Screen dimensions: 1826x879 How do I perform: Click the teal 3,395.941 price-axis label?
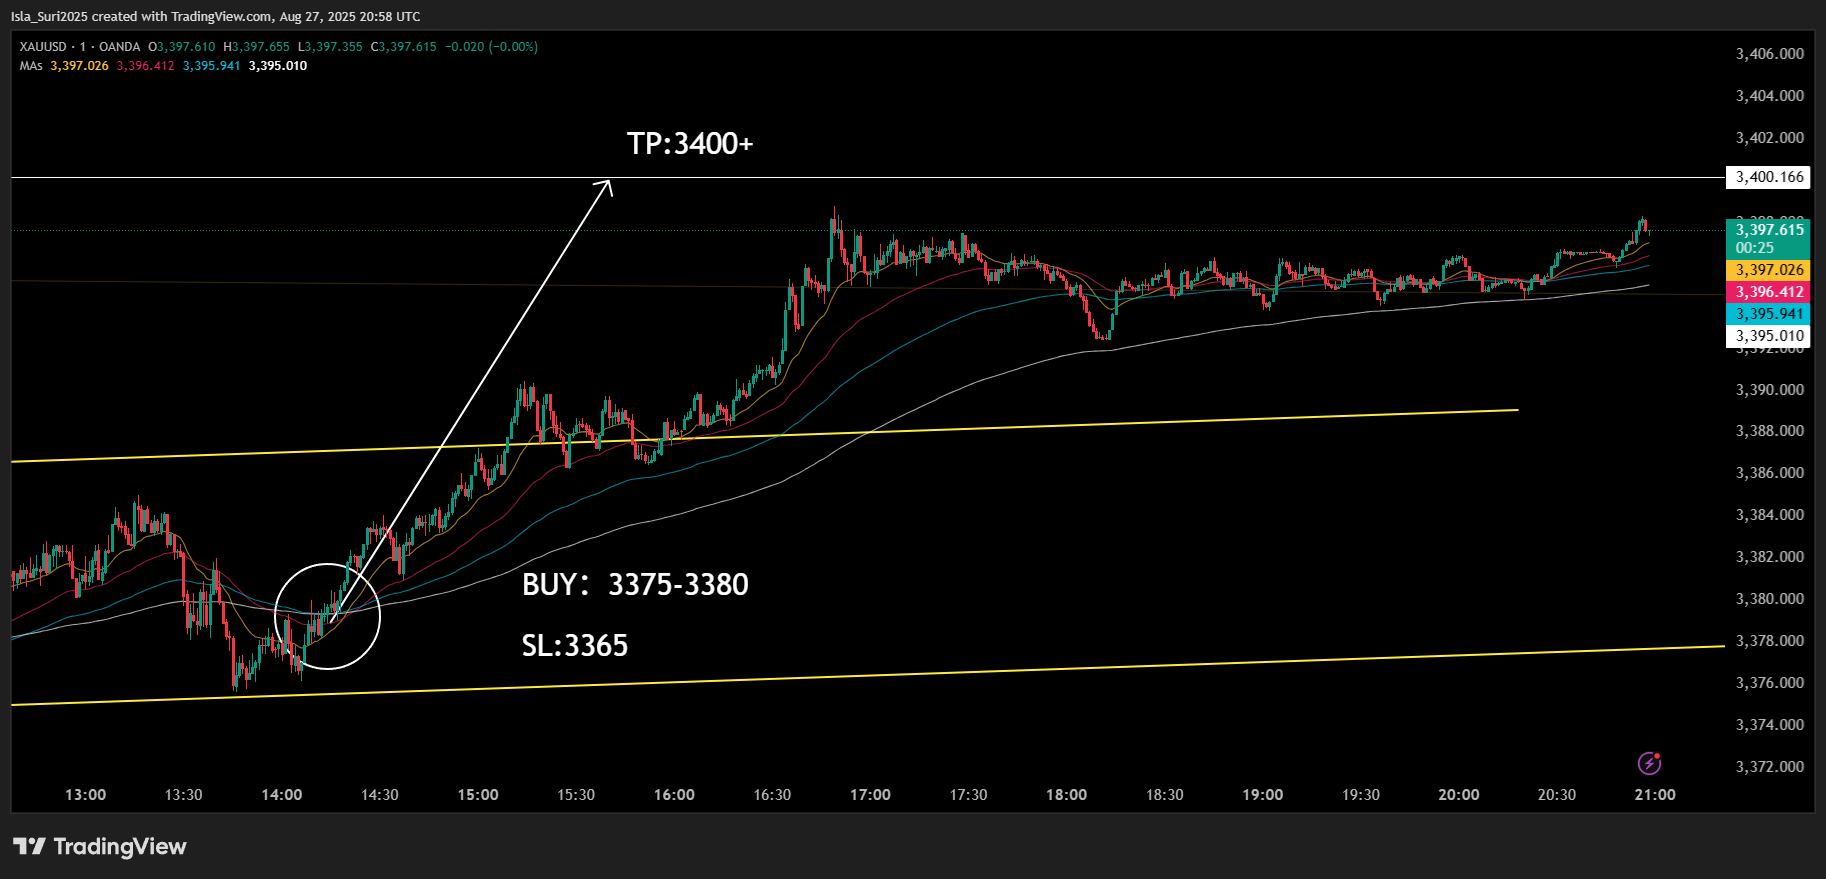1769,314
